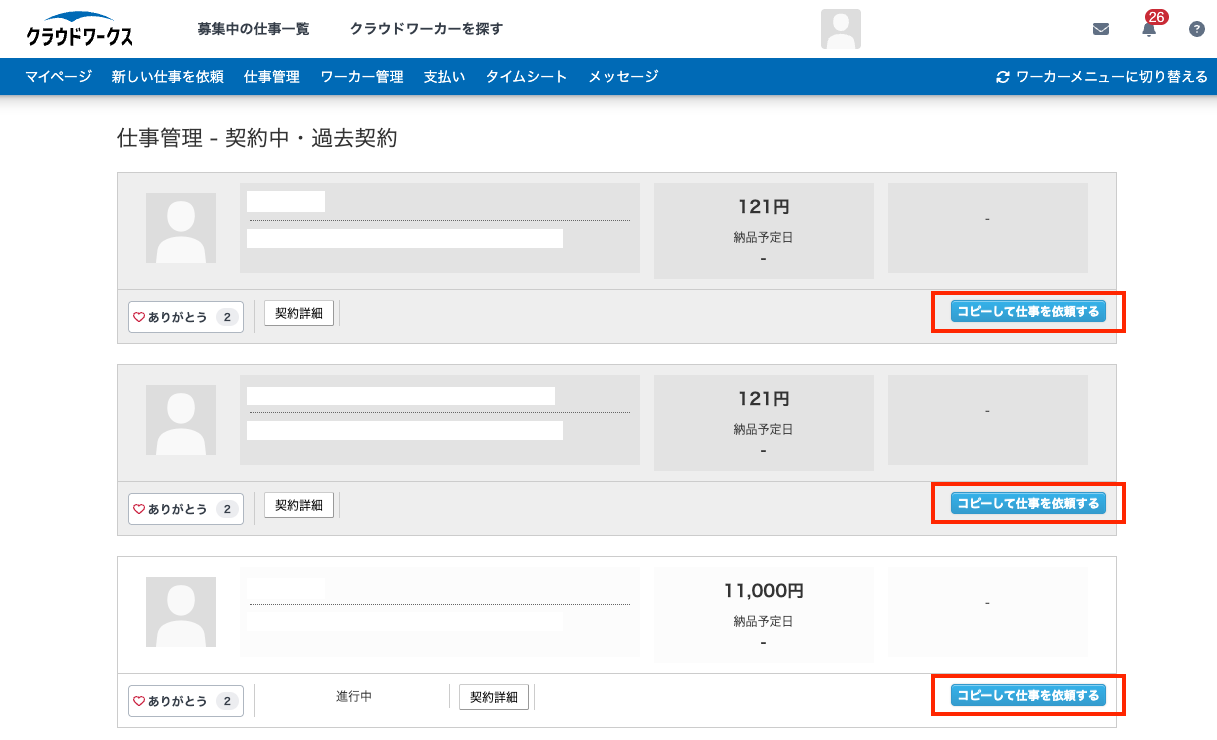Click the CrowdWorks logo
This screenshot has height=740, width=1217.
pos(79,29)
